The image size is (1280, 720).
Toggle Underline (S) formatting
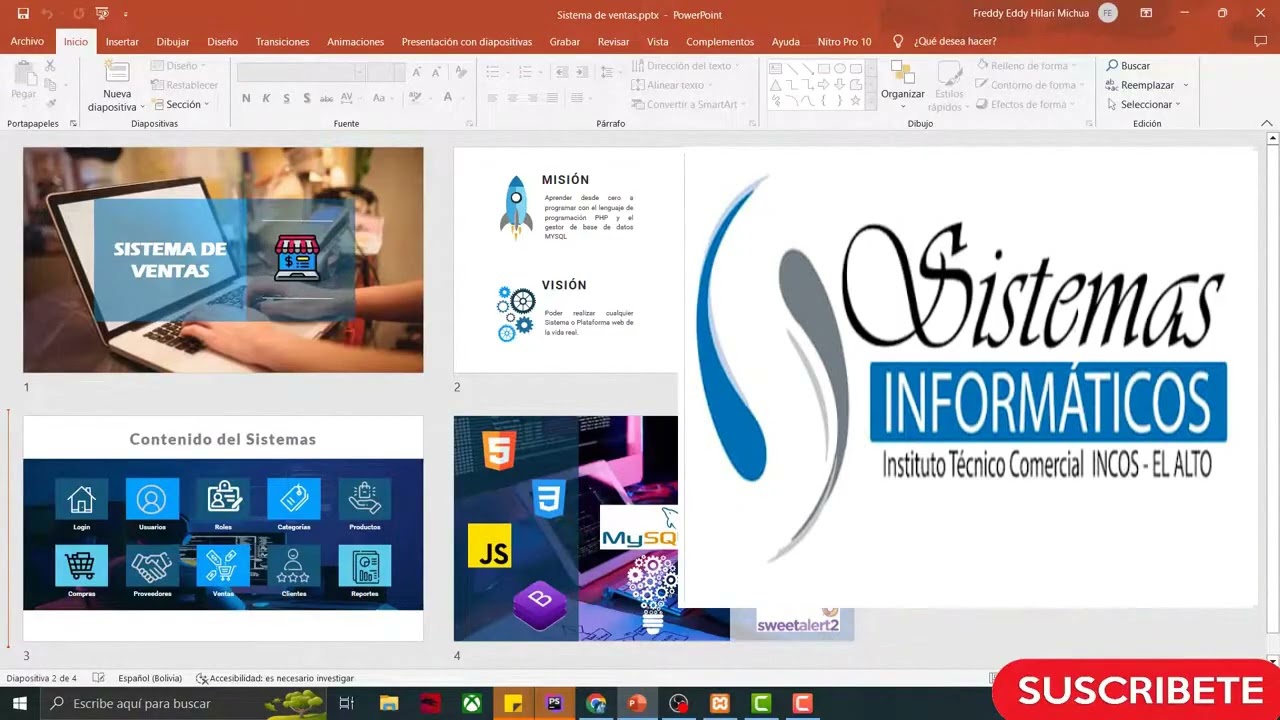(286, 98)
